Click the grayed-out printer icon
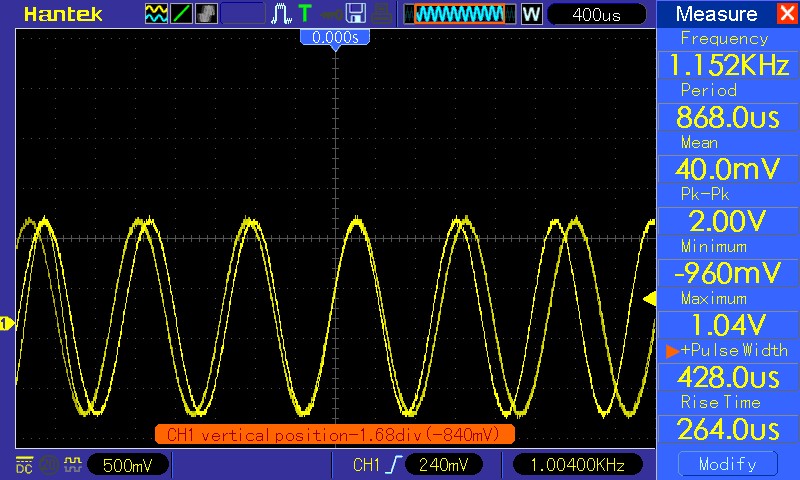800x480 pixels. point(382,14)
